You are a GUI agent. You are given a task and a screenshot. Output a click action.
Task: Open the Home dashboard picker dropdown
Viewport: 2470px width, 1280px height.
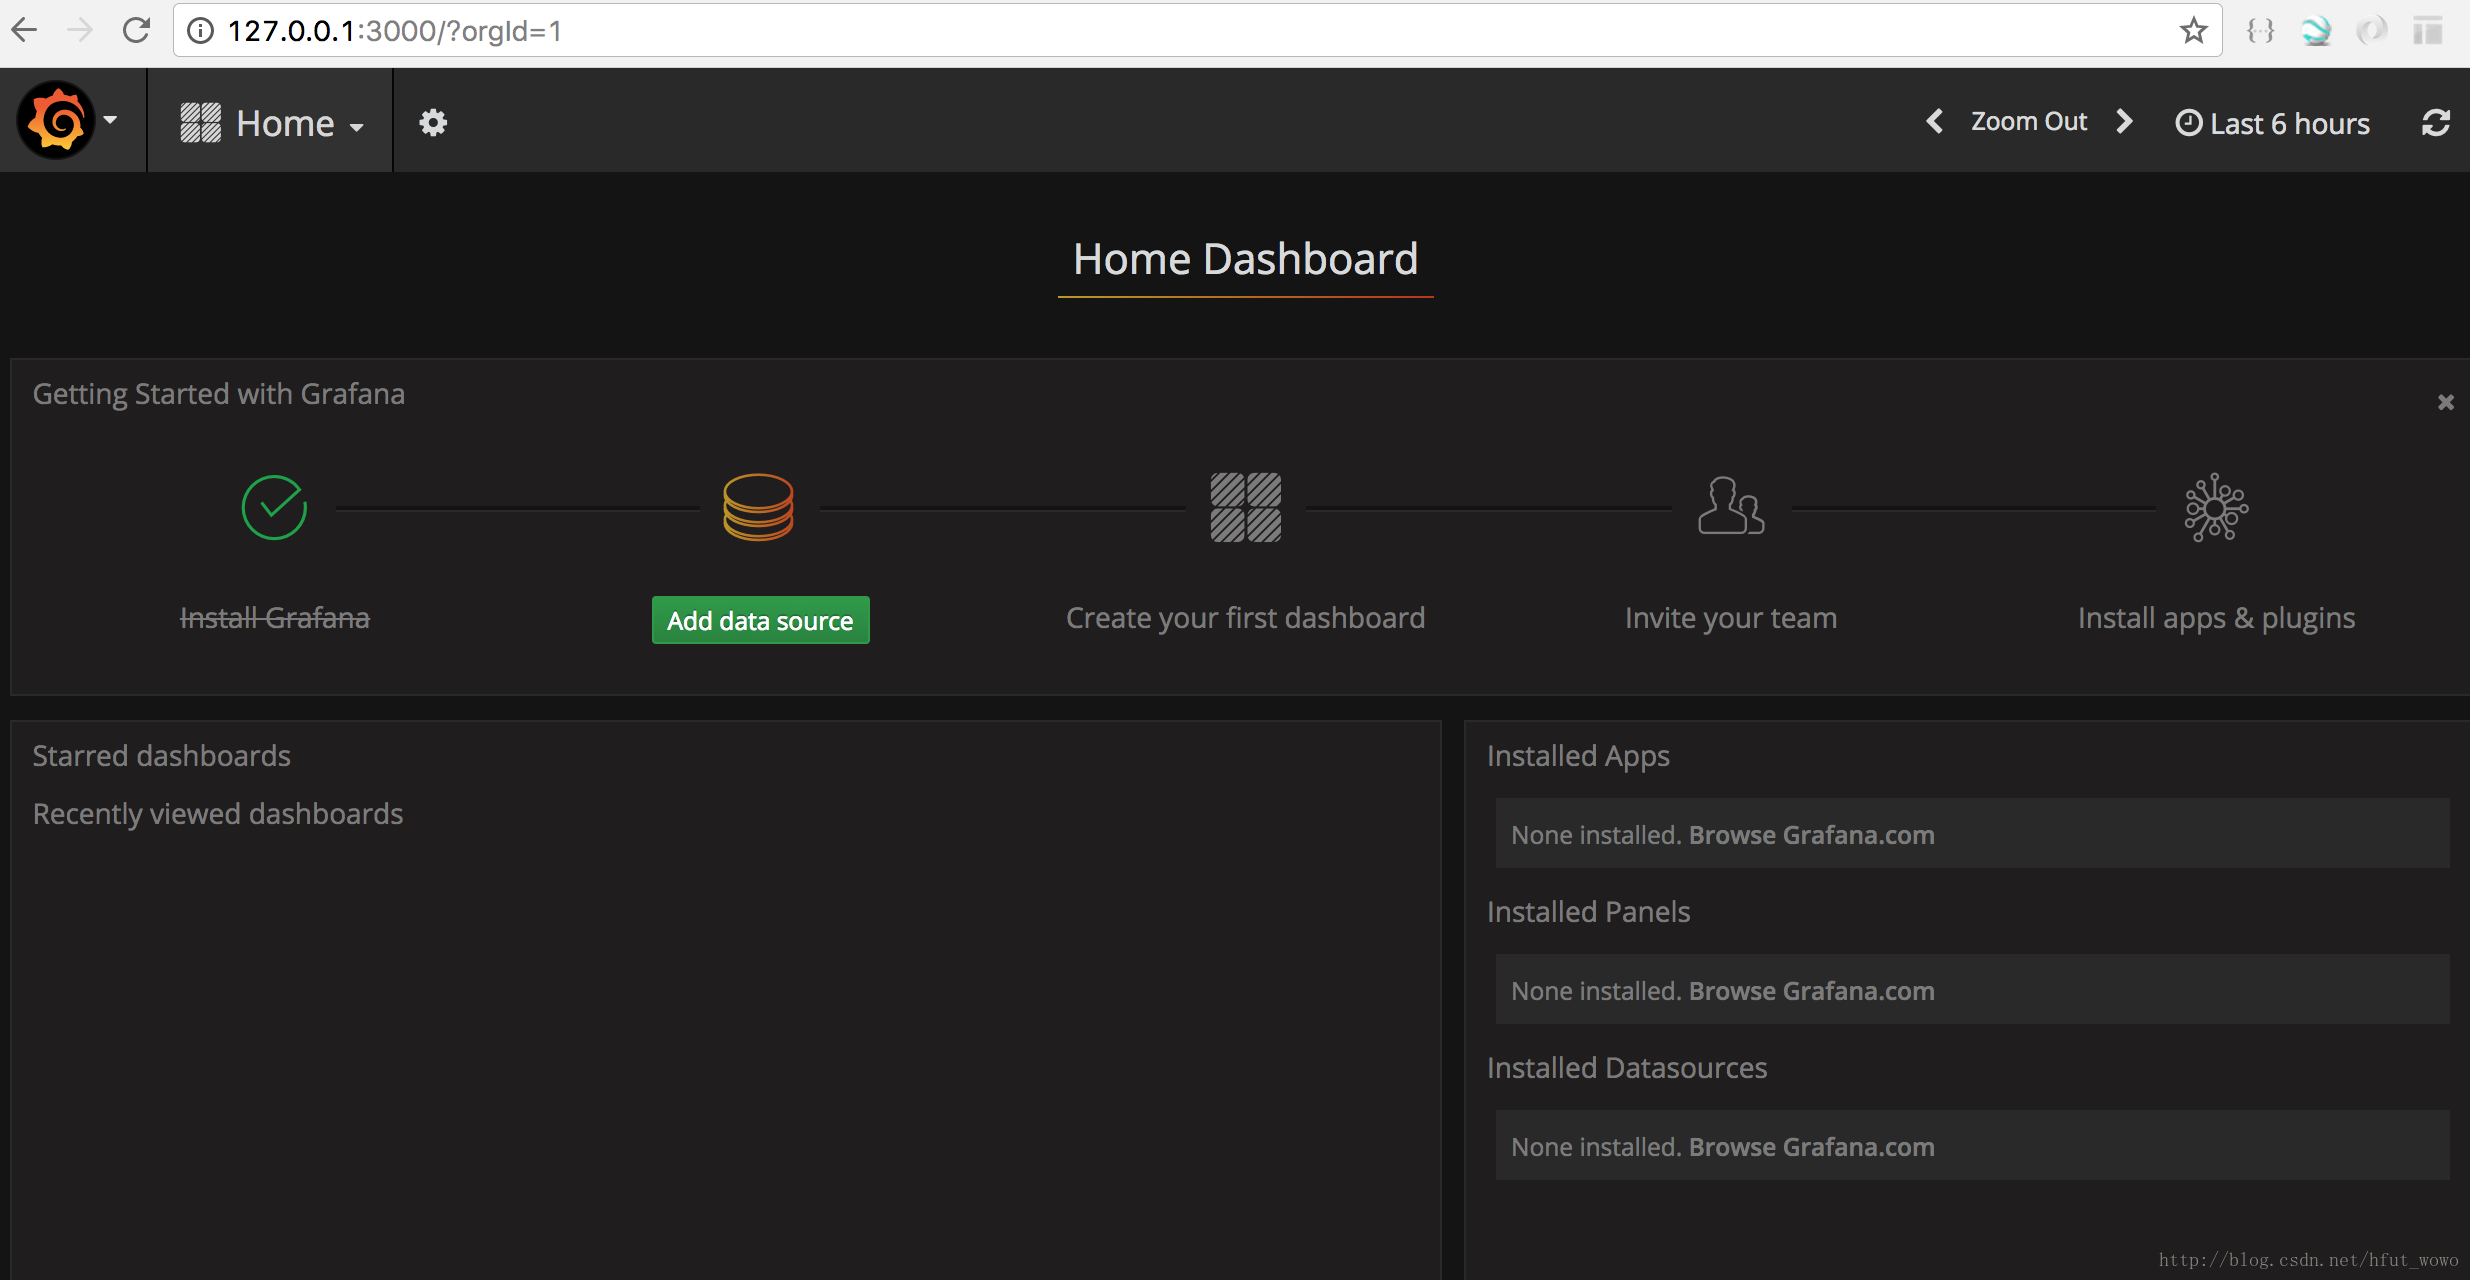tap(272, 123)
